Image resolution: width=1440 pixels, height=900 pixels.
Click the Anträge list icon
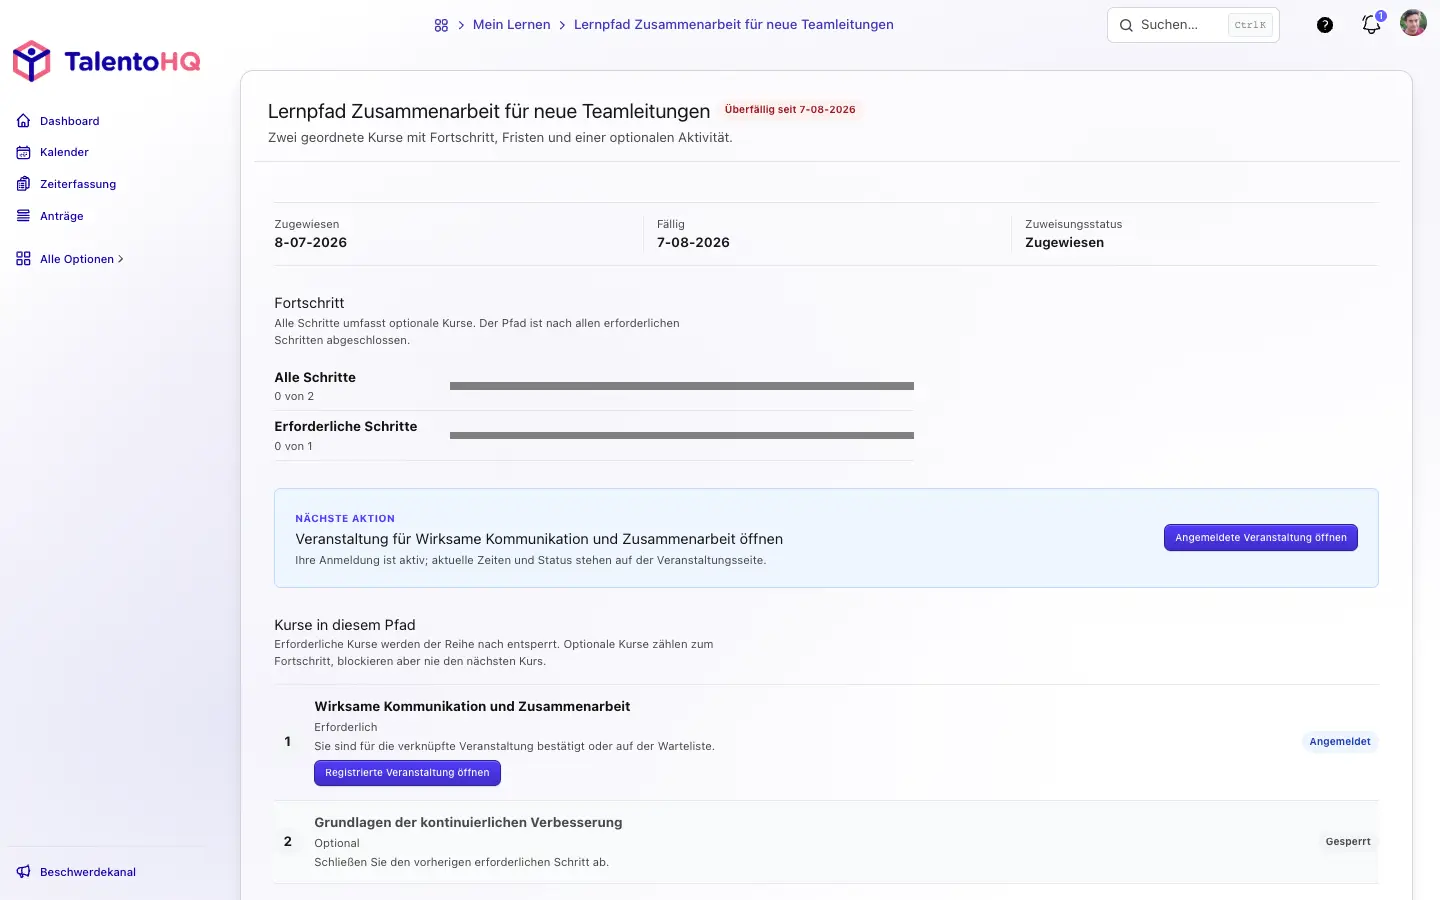coord(24,216)
